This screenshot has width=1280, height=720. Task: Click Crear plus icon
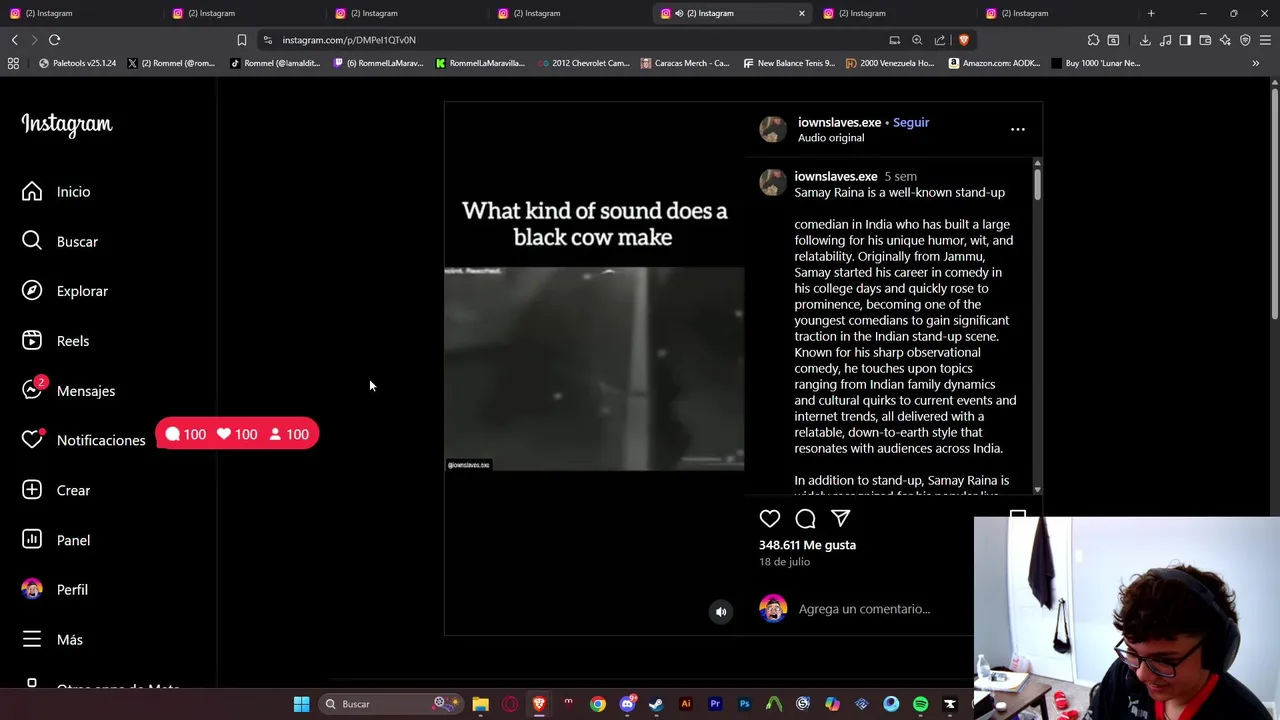point(32,490)
